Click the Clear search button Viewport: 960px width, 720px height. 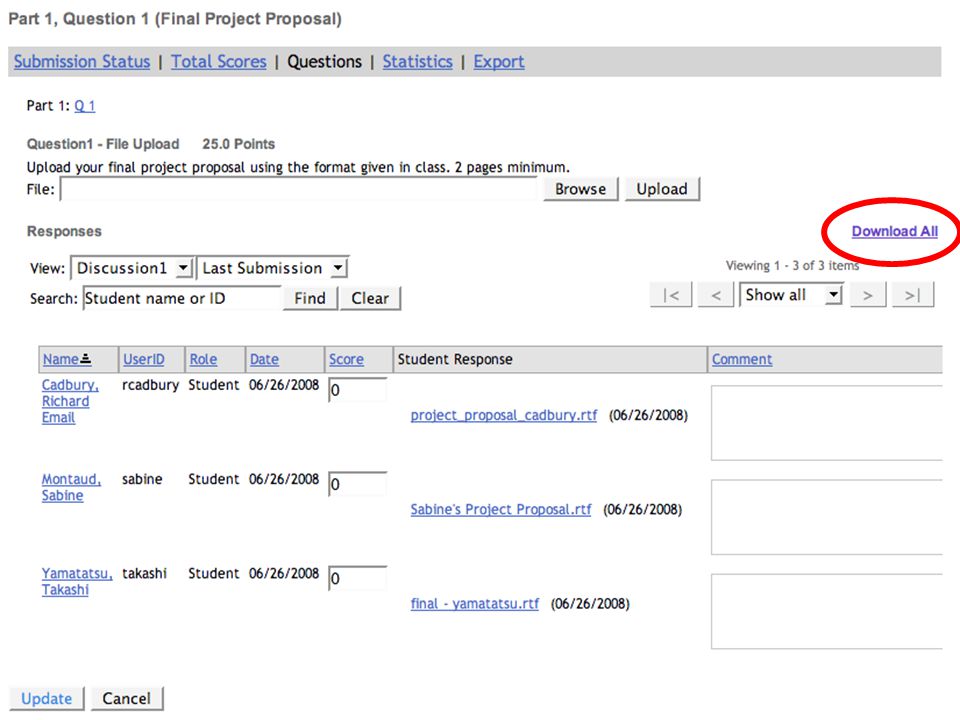370,298
